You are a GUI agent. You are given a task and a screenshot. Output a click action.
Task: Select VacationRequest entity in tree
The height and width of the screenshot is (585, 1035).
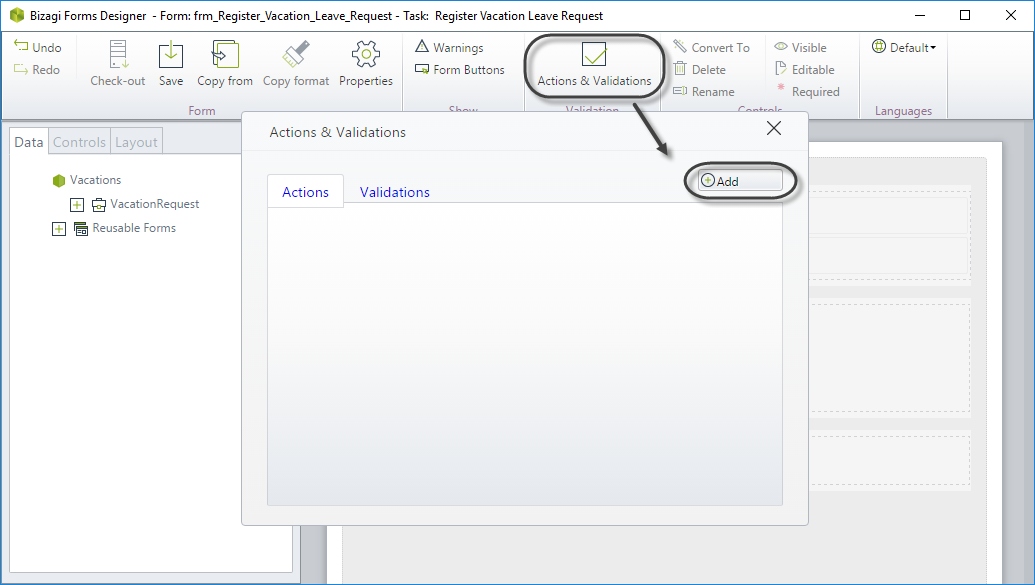pos(154,204)
